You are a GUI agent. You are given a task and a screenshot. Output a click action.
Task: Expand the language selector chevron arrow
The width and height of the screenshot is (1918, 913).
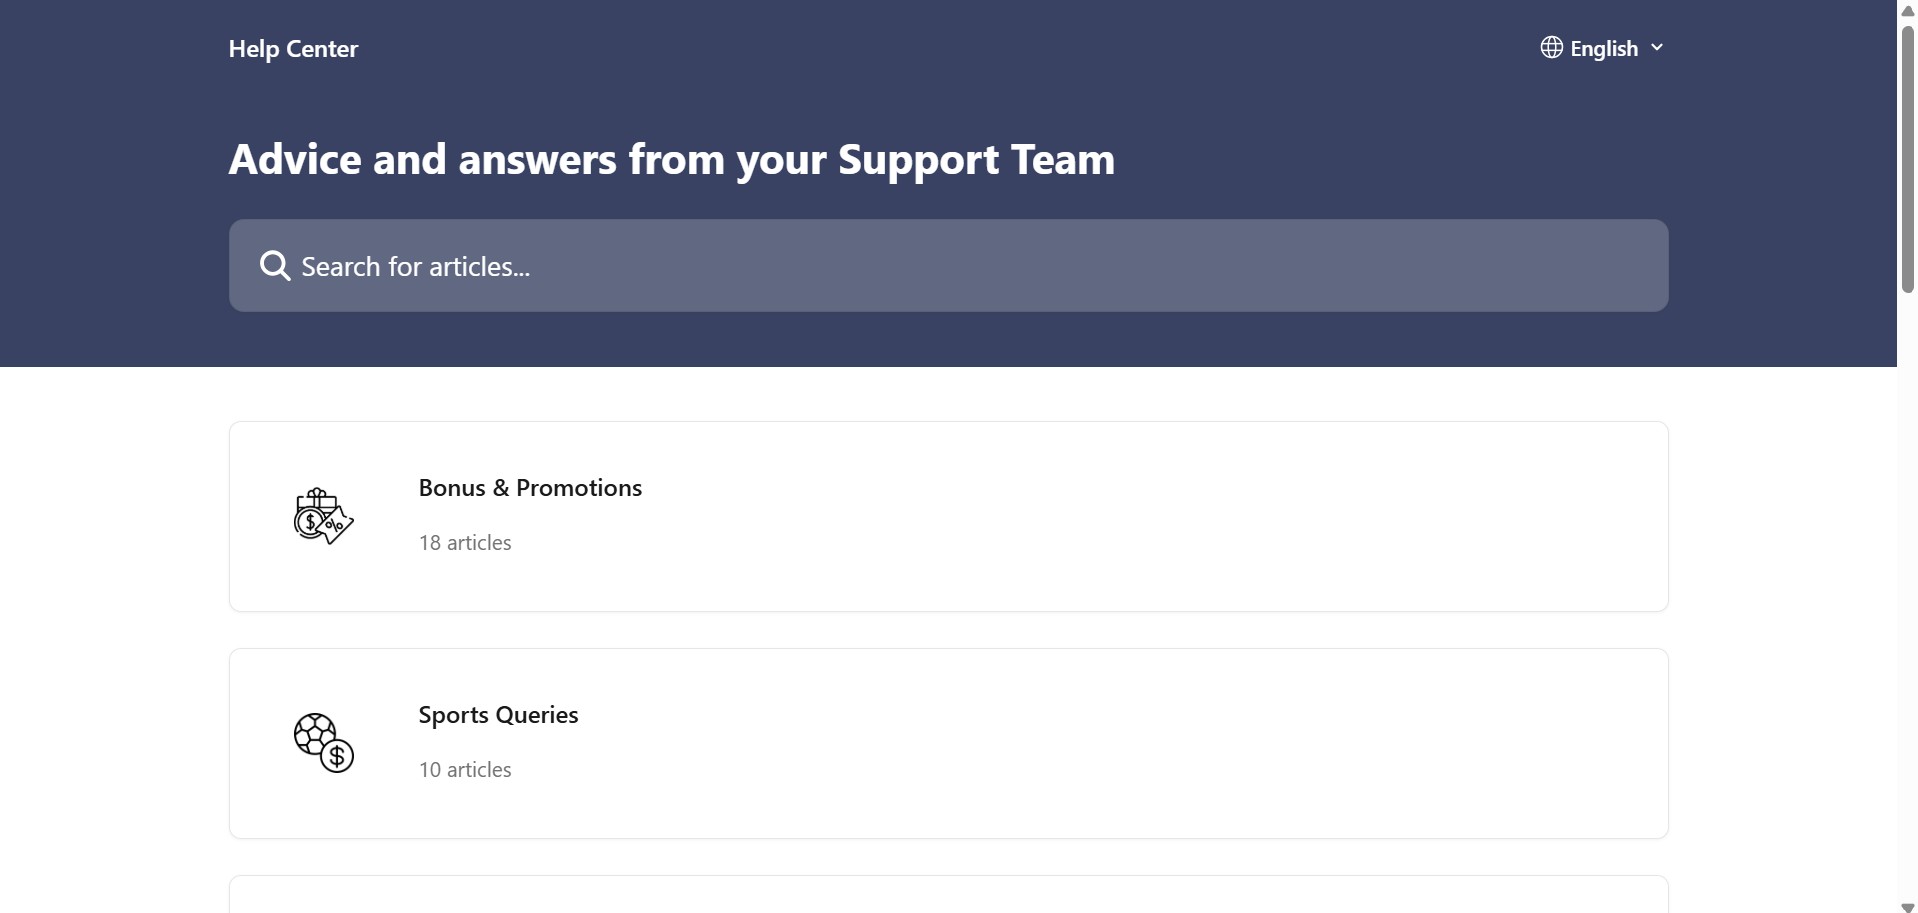[x=1657, y=48]
